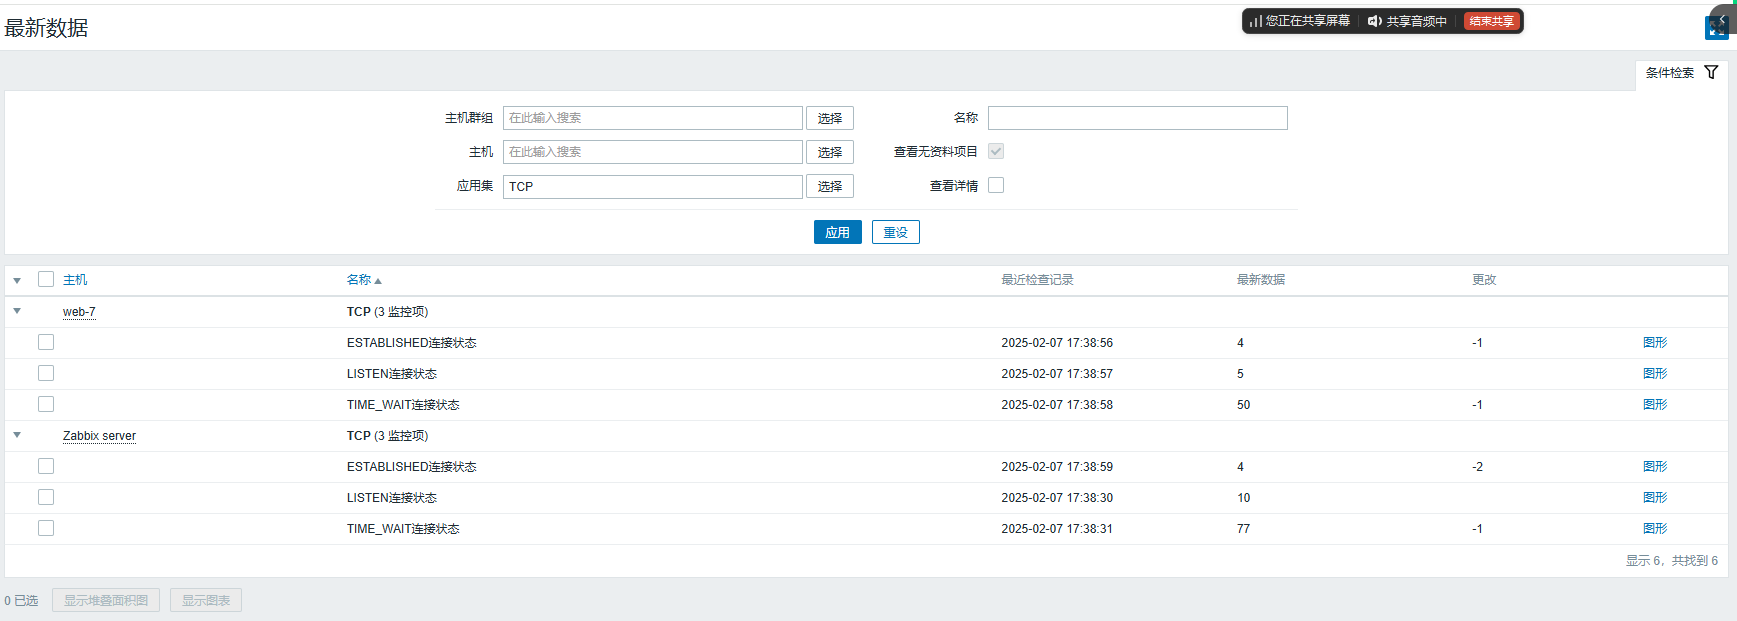
Task: Open 图形 for Zabbix server LISTEN row
Action: coord(1655,498)
